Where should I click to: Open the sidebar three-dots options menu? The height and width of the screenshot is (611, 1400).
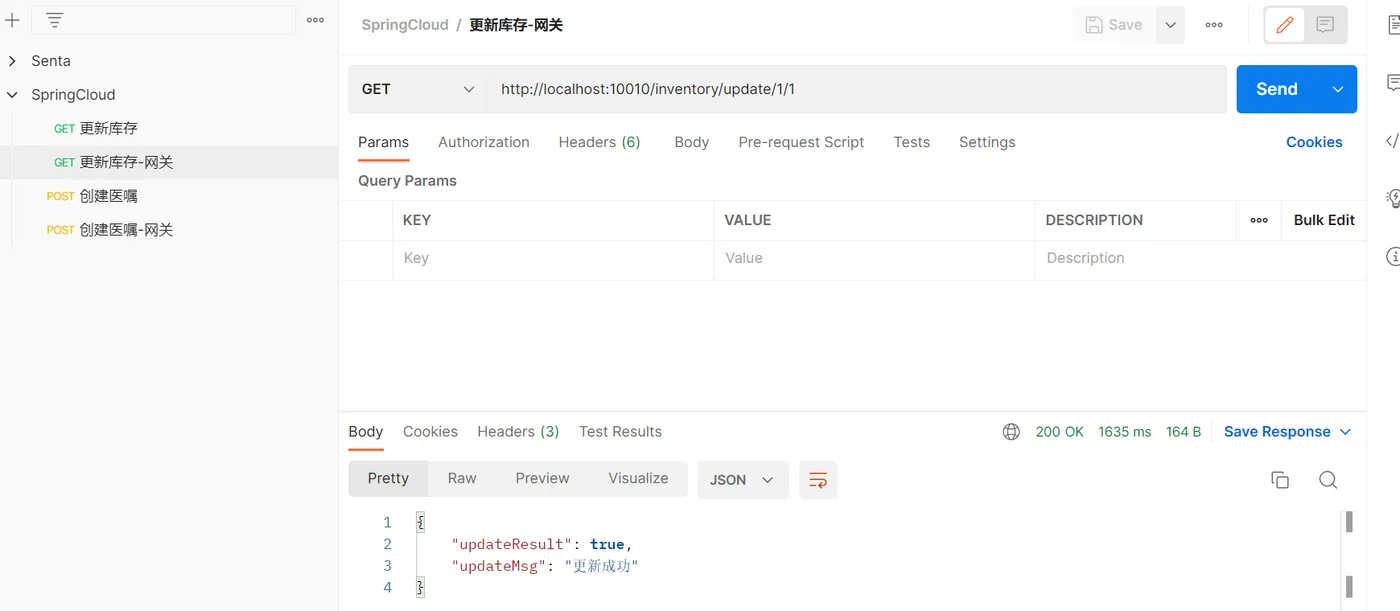(315, 20)
